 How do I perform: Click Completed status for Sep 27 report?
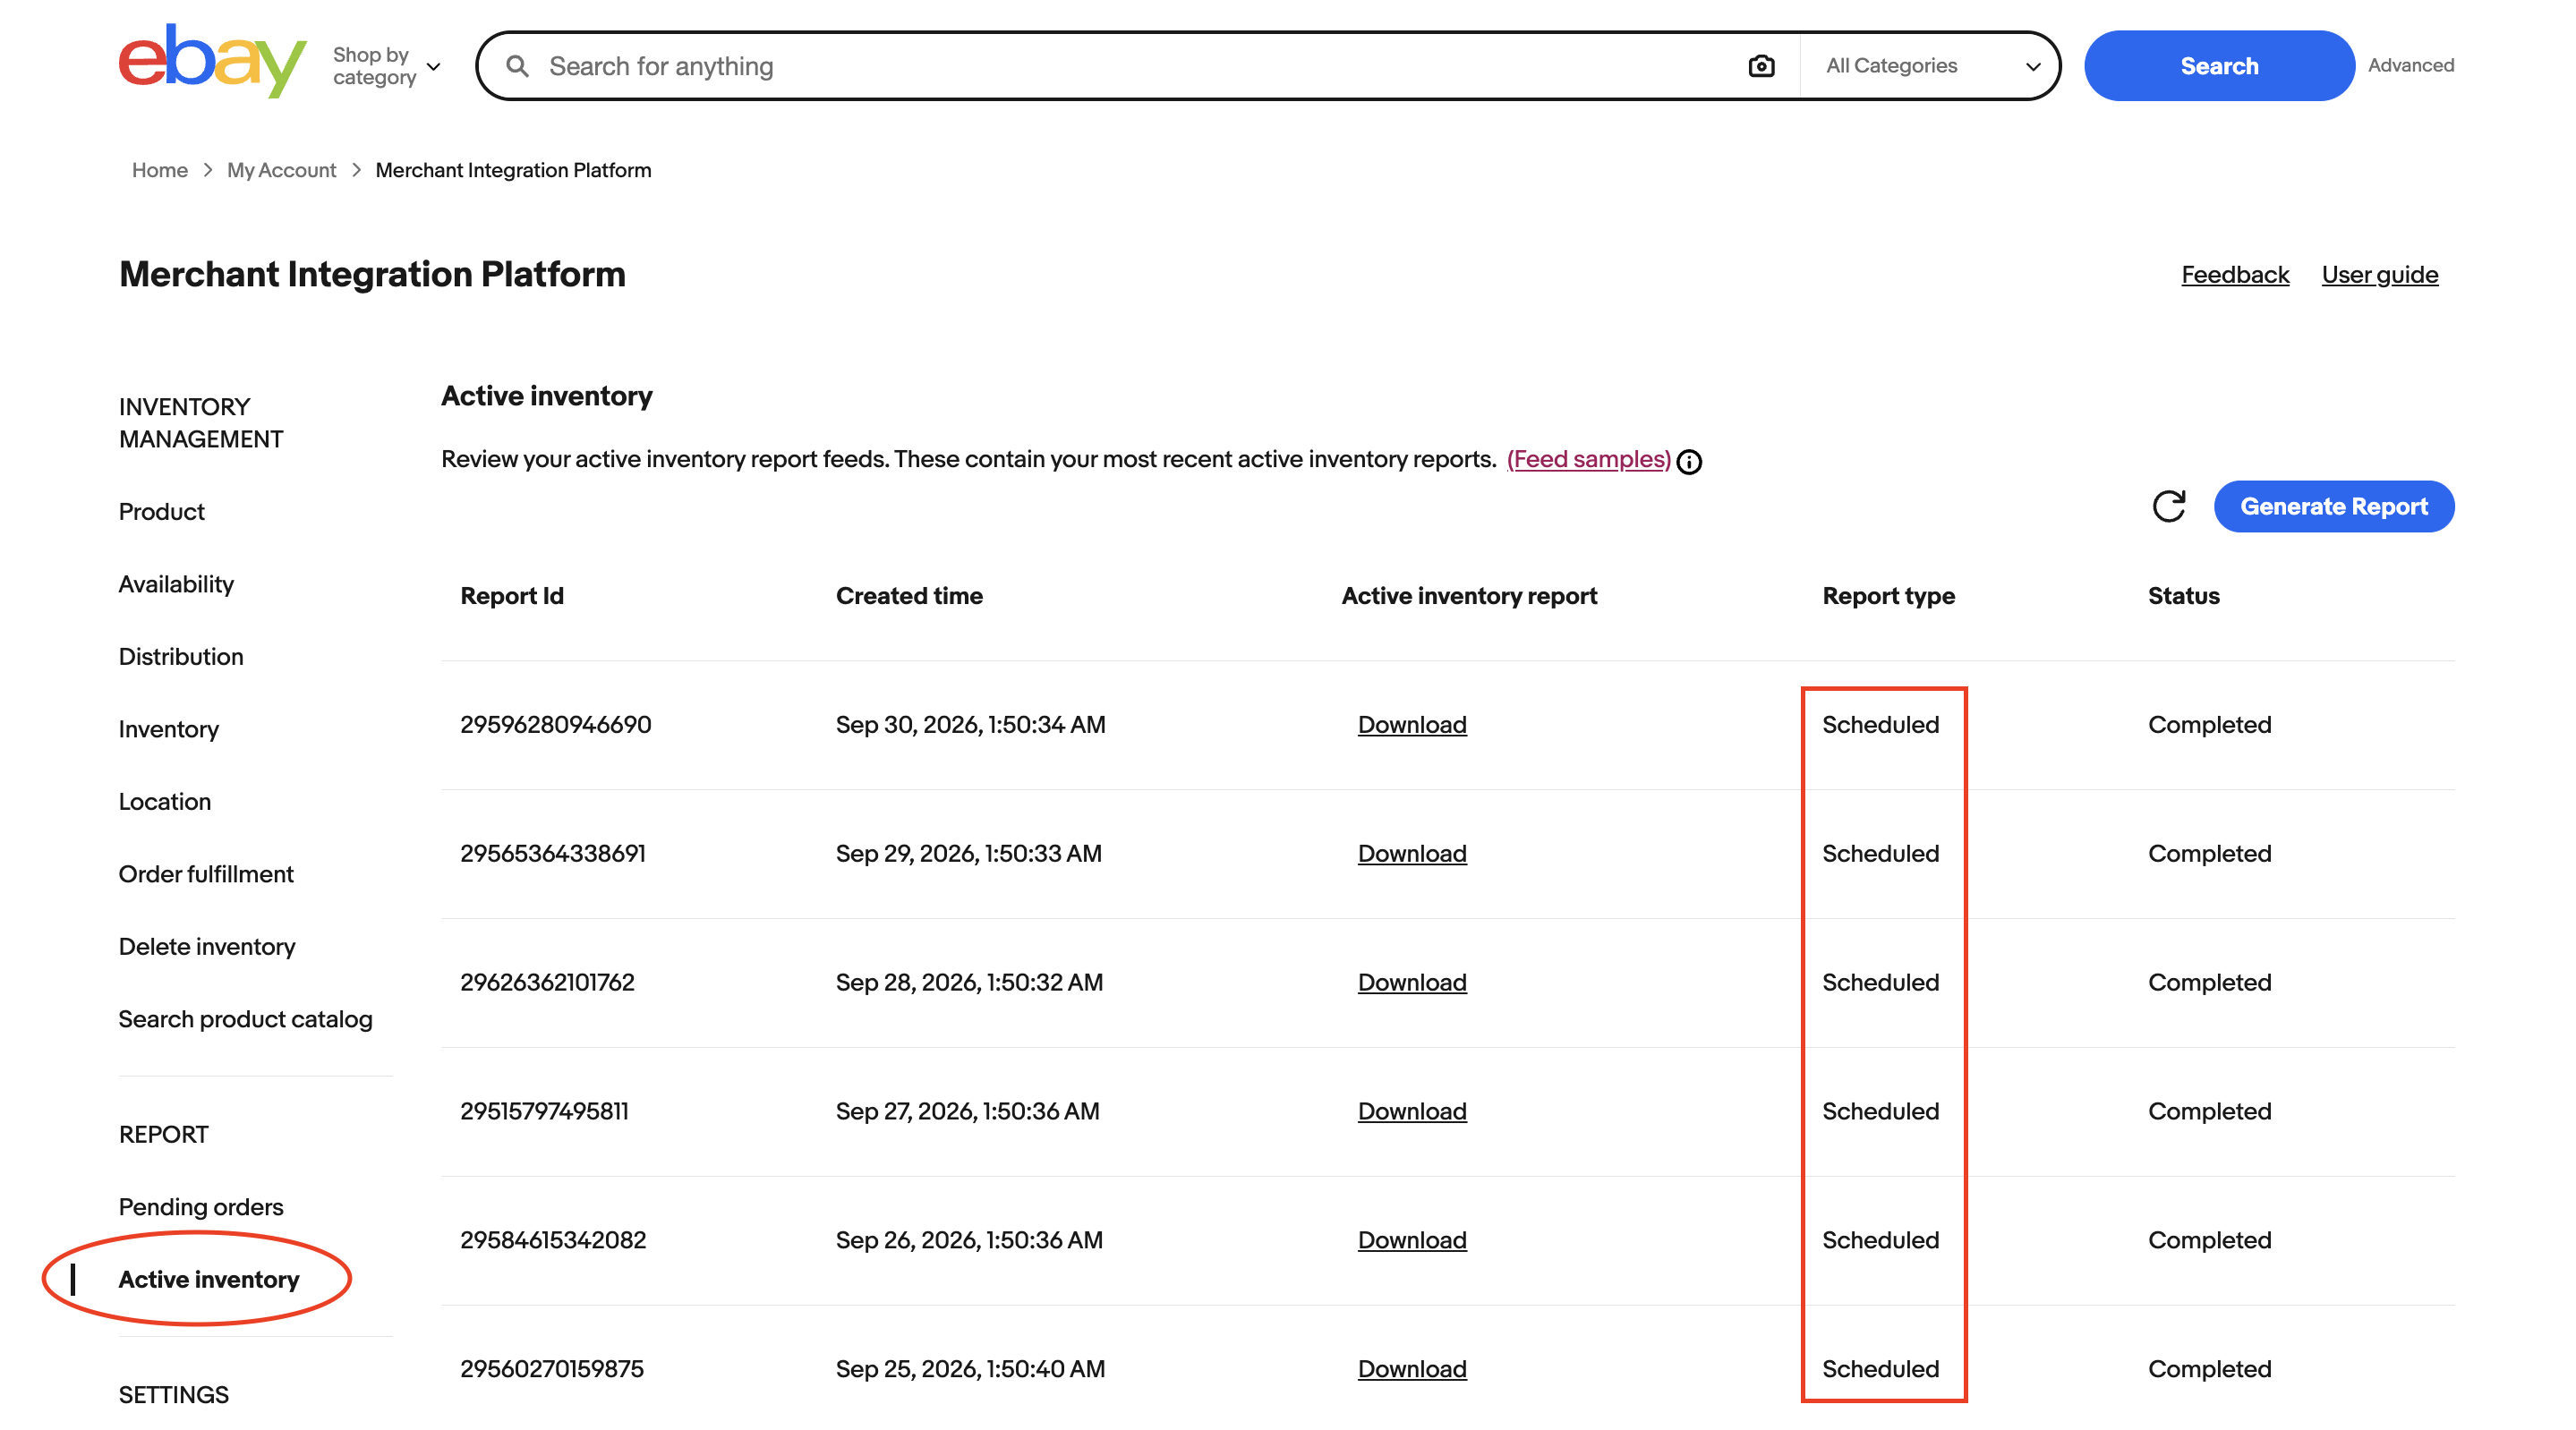pos(2209,1111)
